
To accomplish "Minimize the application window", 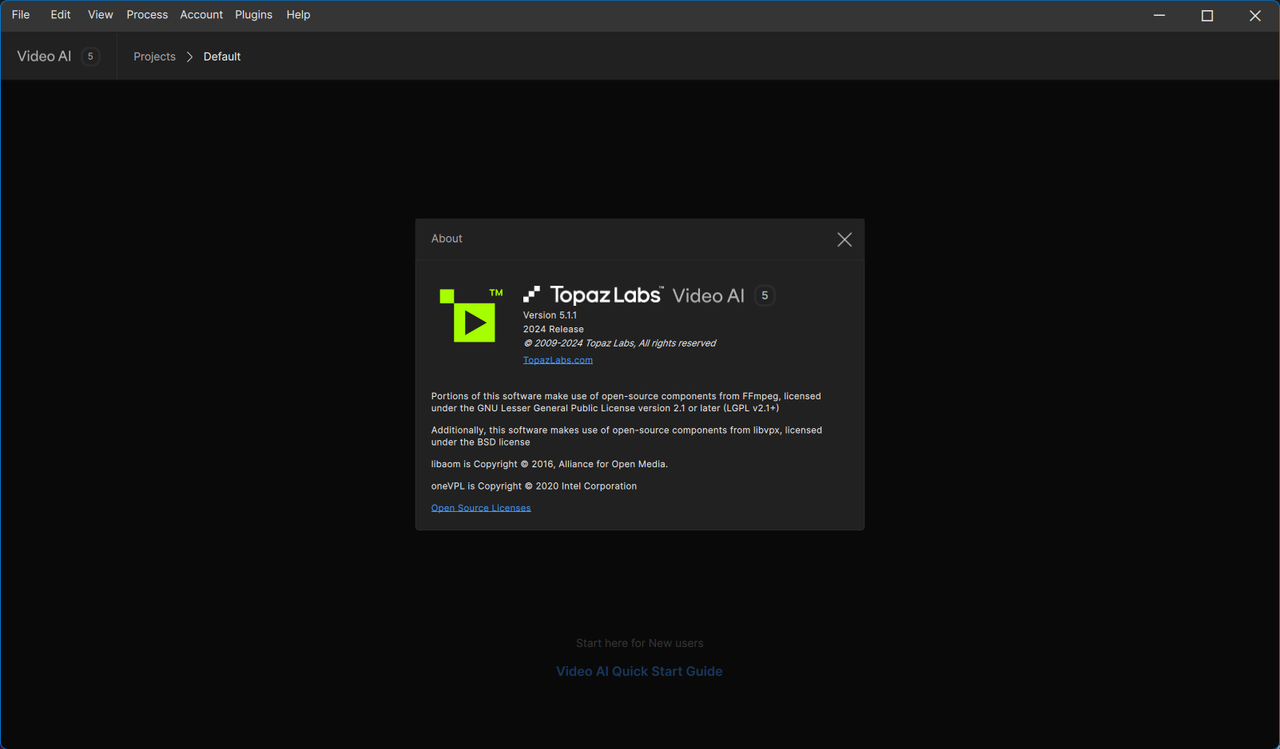I will (1159, 16).
